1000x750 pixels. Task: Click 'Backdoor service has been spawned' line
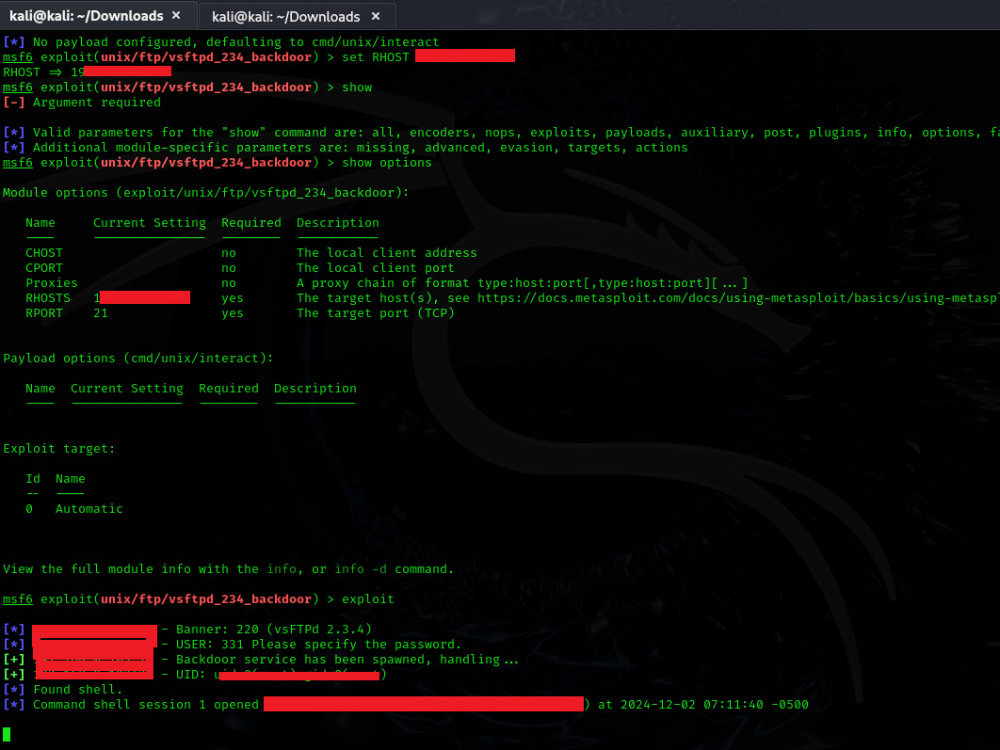point(347,659)
